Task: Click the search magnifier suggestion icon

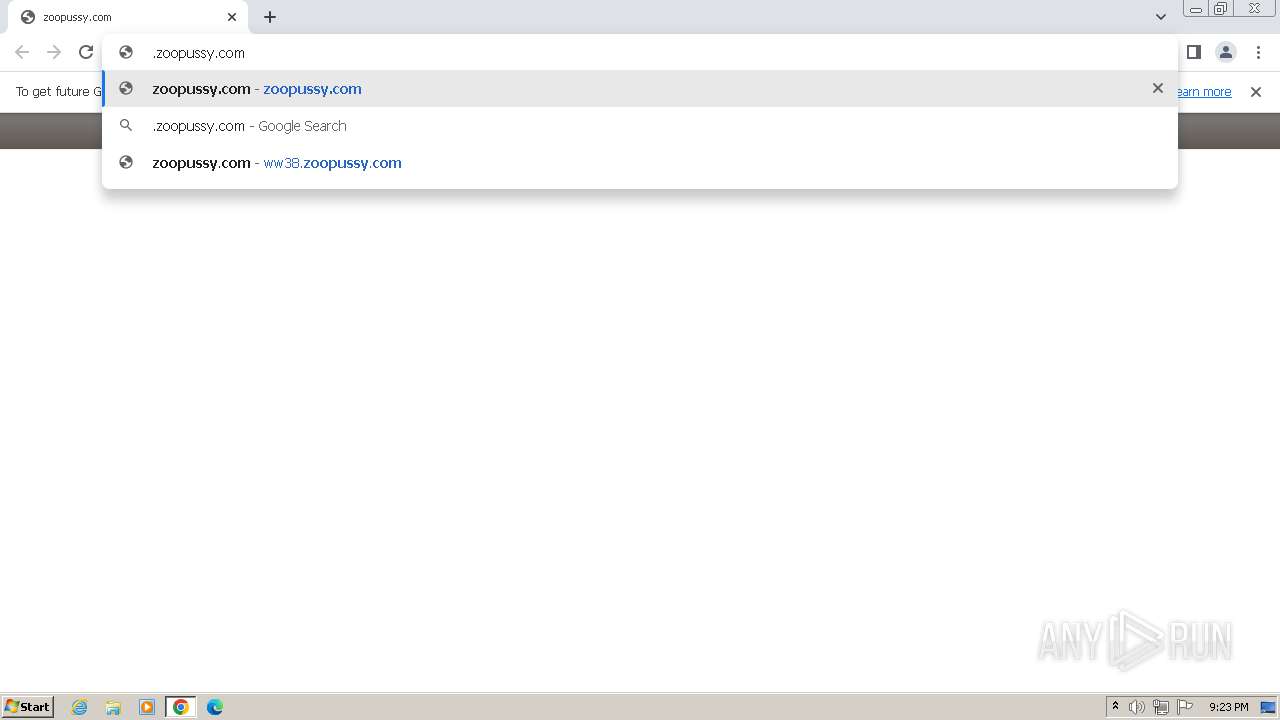Action: (126, 126)
